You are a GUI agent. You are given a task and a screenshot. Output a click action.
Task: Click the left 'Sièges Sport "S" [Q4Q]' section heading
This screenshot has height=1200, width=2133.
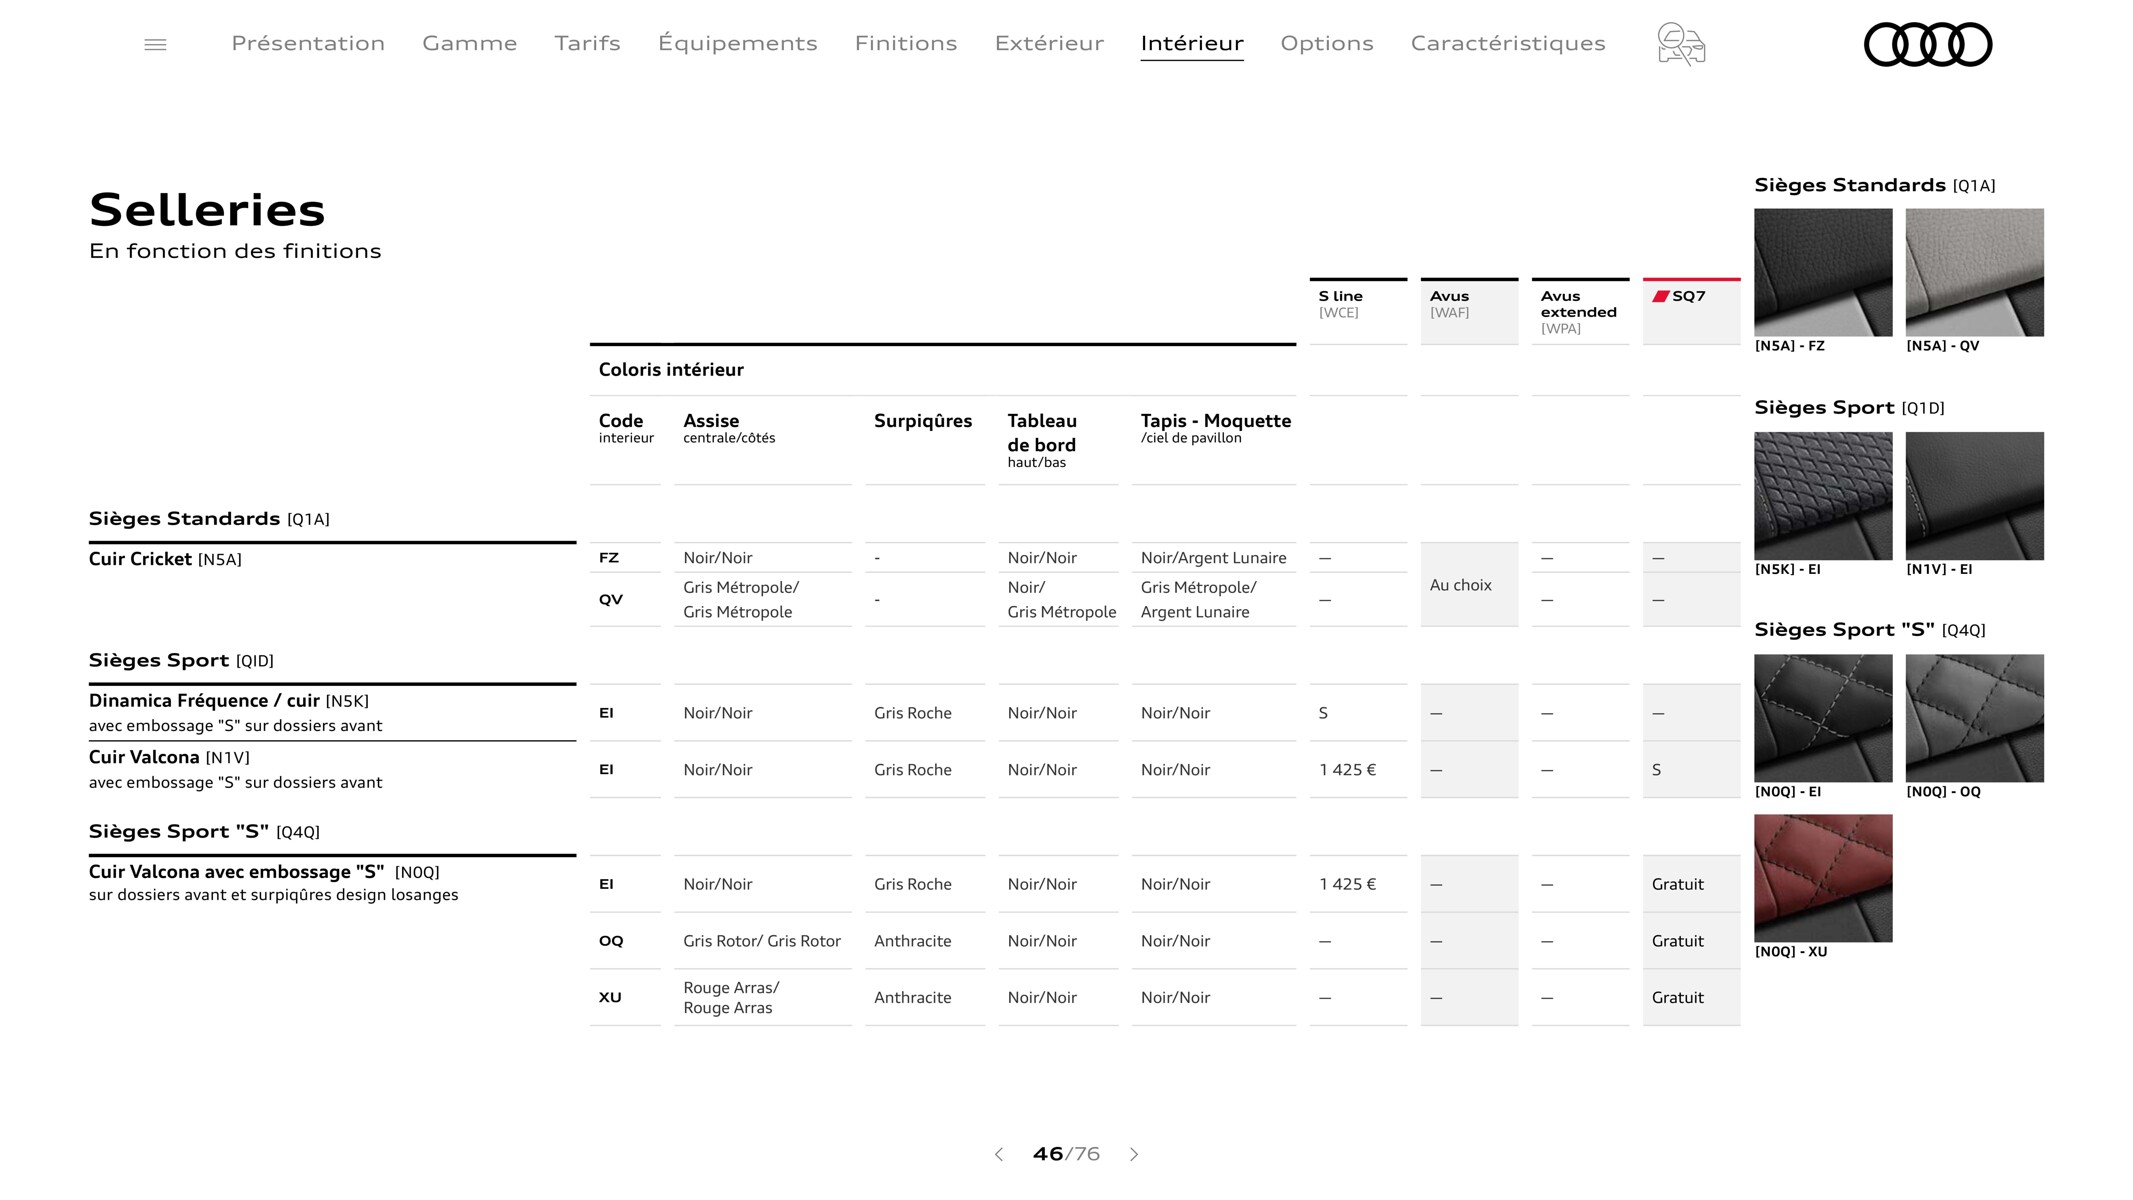(x=204, y=832)
